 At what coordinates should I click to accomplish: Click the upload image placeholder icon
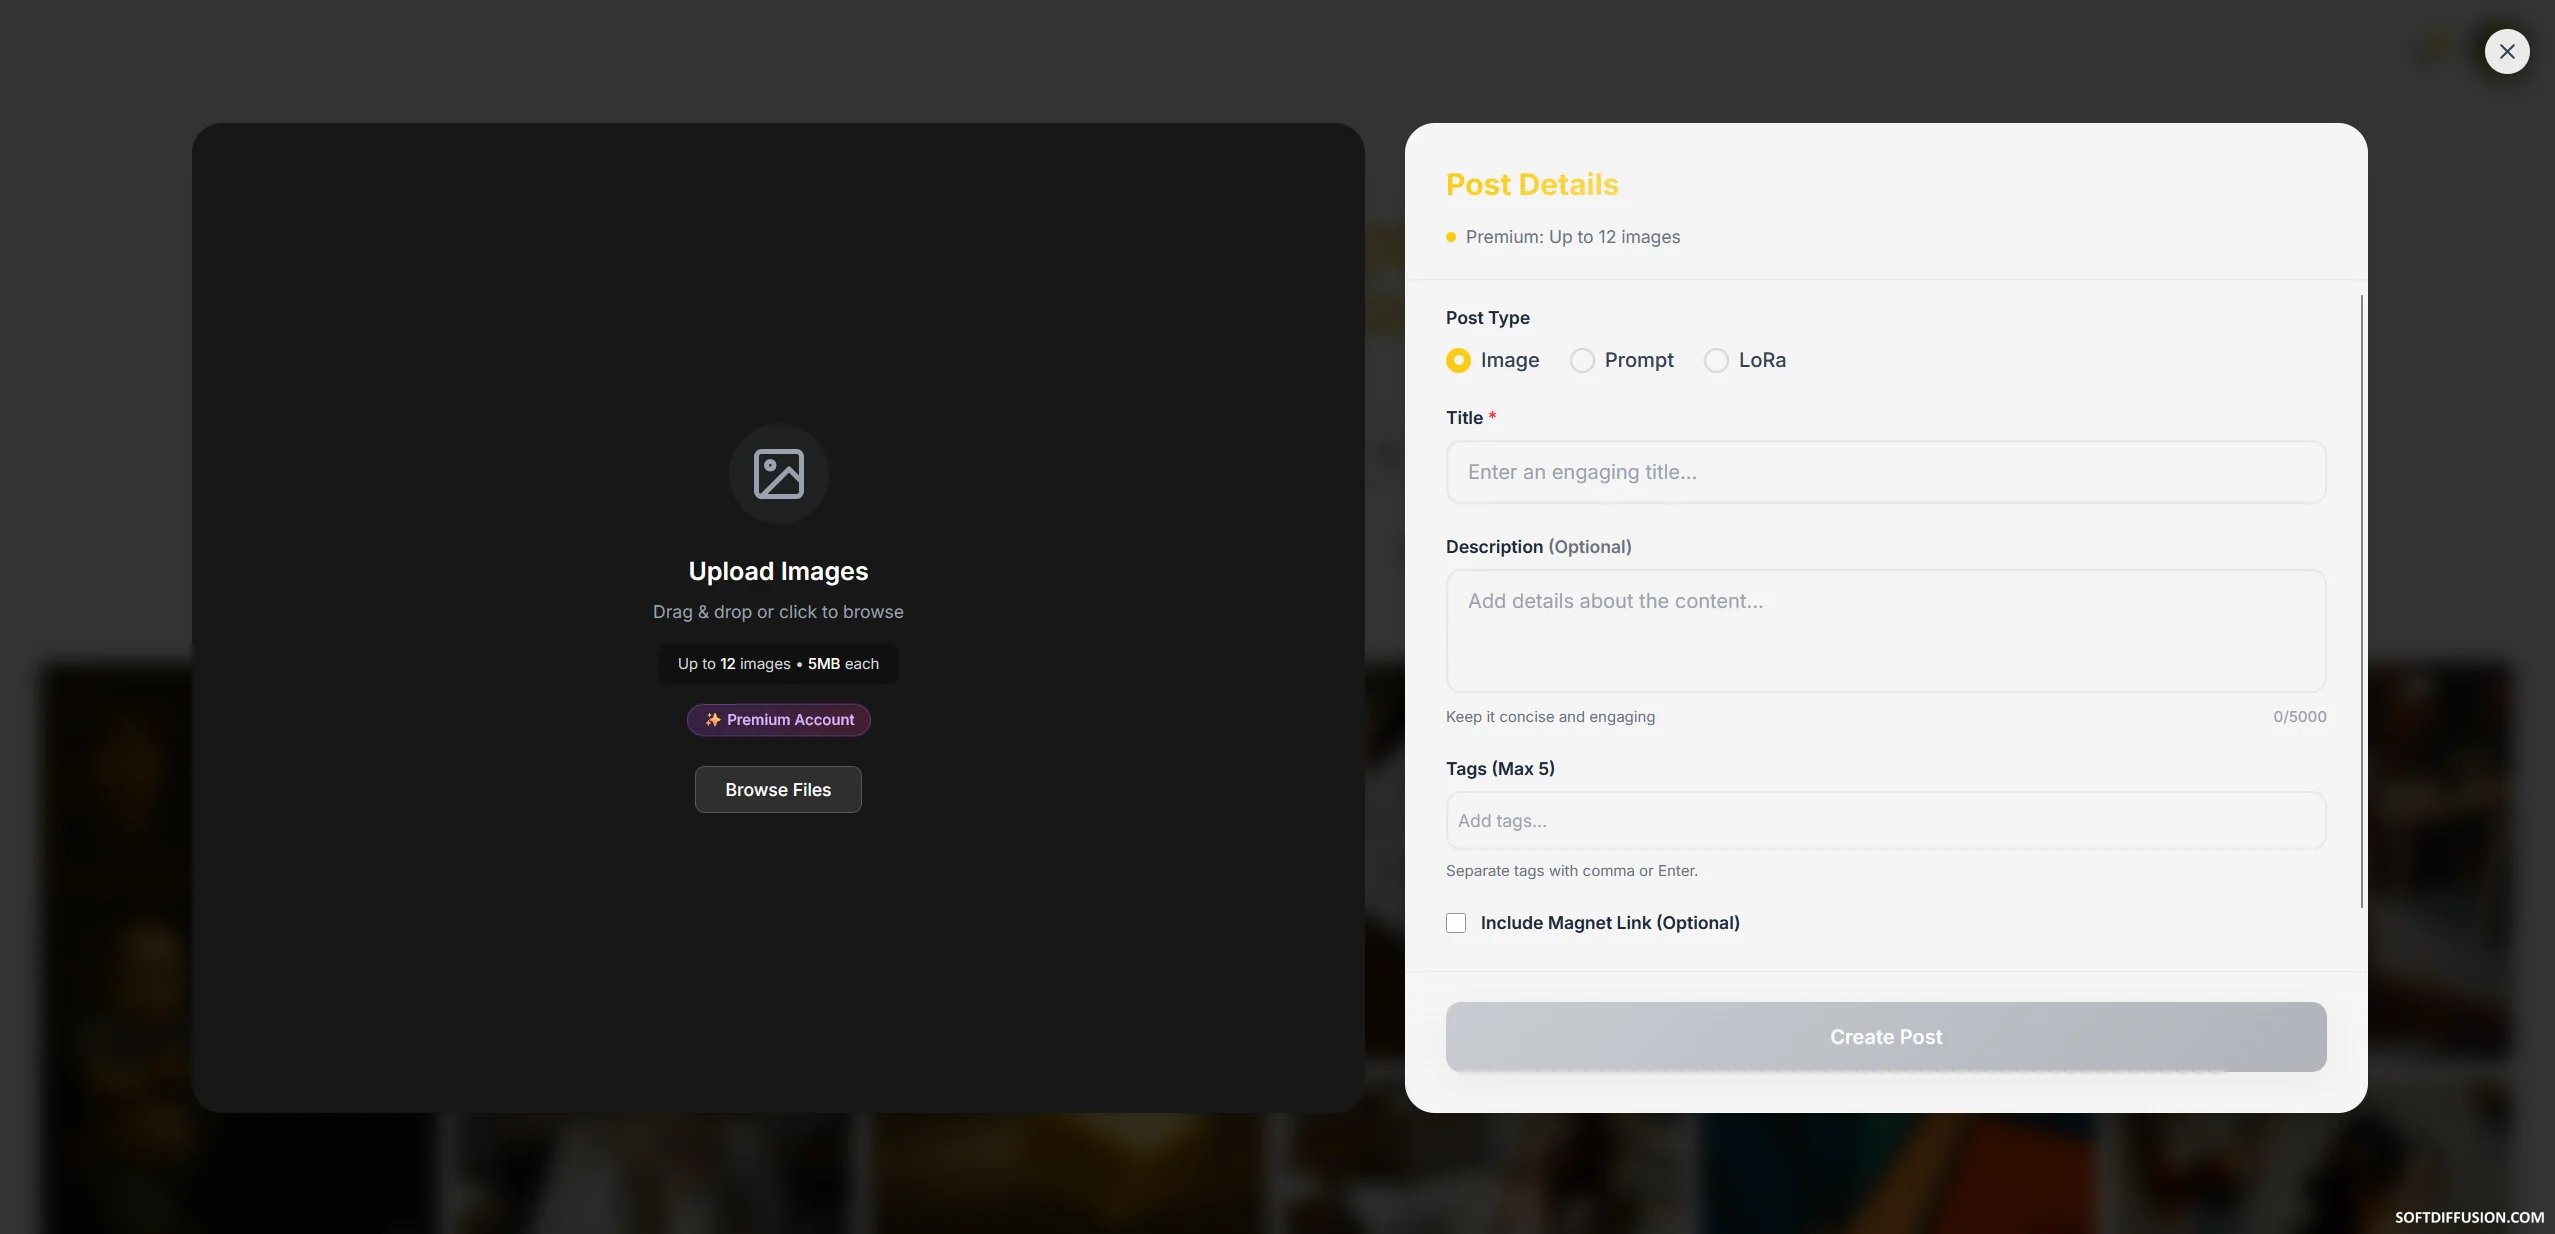coord(778,474)
